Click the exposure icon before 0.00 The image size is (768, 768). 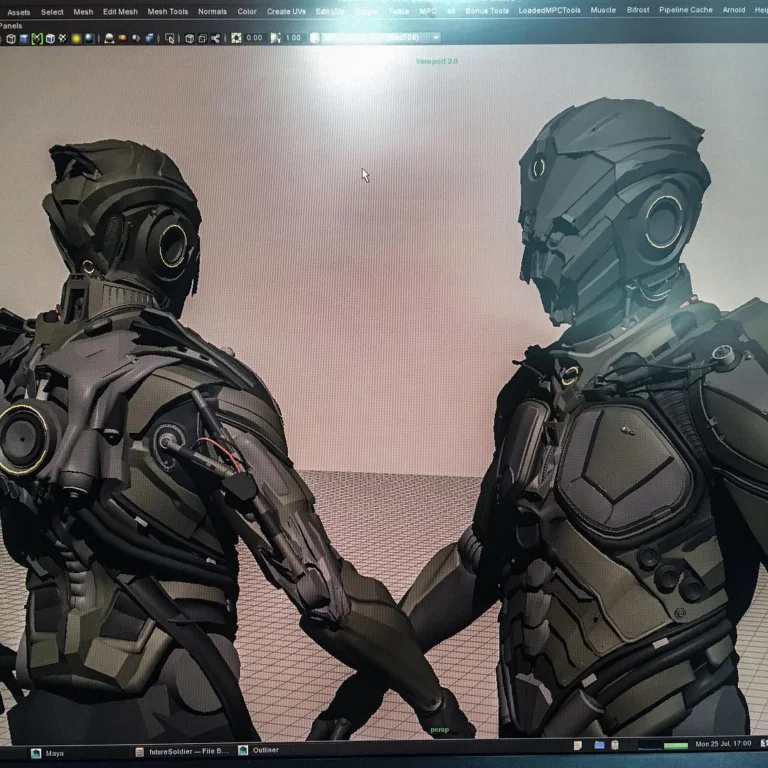[x=236, y=38]
